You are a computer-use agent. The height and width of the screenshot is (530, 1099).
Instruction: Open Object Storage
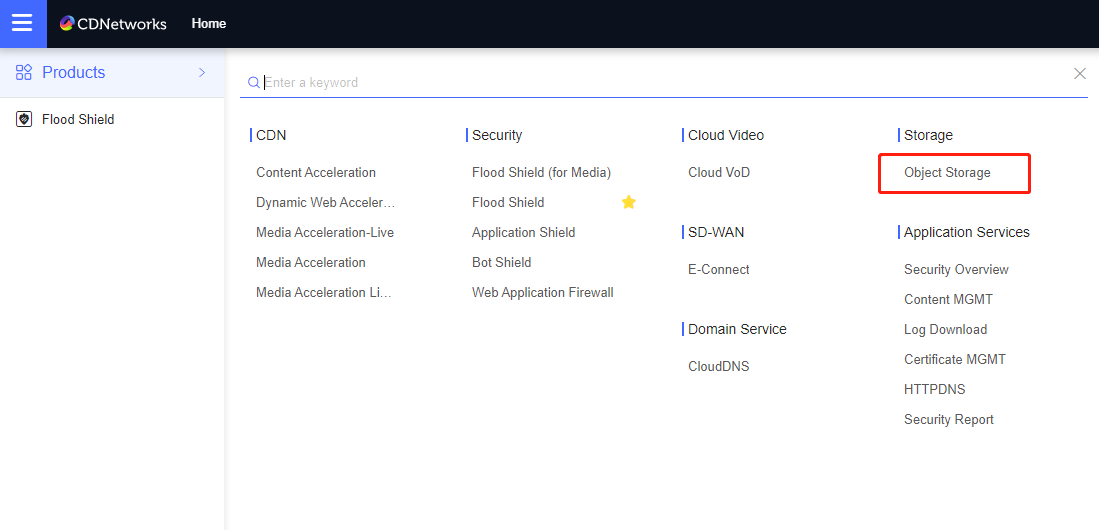tap(948, 172)
